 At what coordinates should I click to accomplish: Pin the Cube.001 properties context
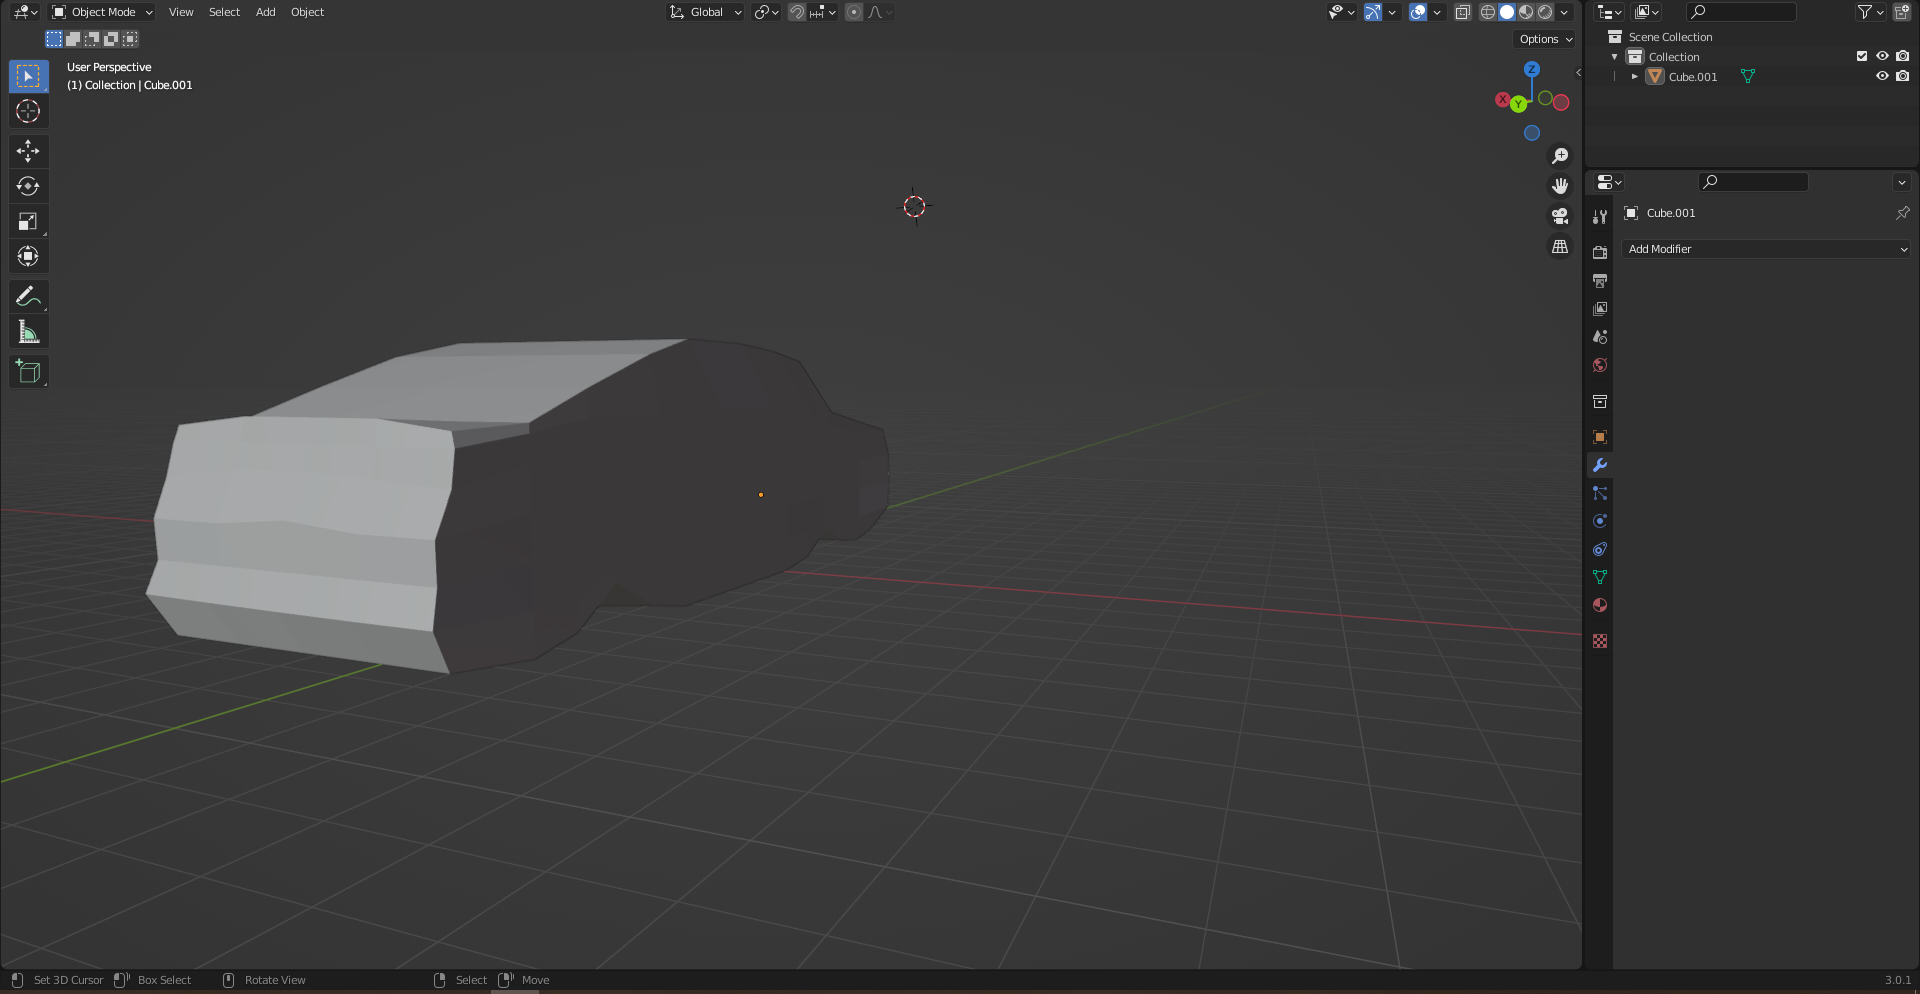click(x=1903, y=213)
